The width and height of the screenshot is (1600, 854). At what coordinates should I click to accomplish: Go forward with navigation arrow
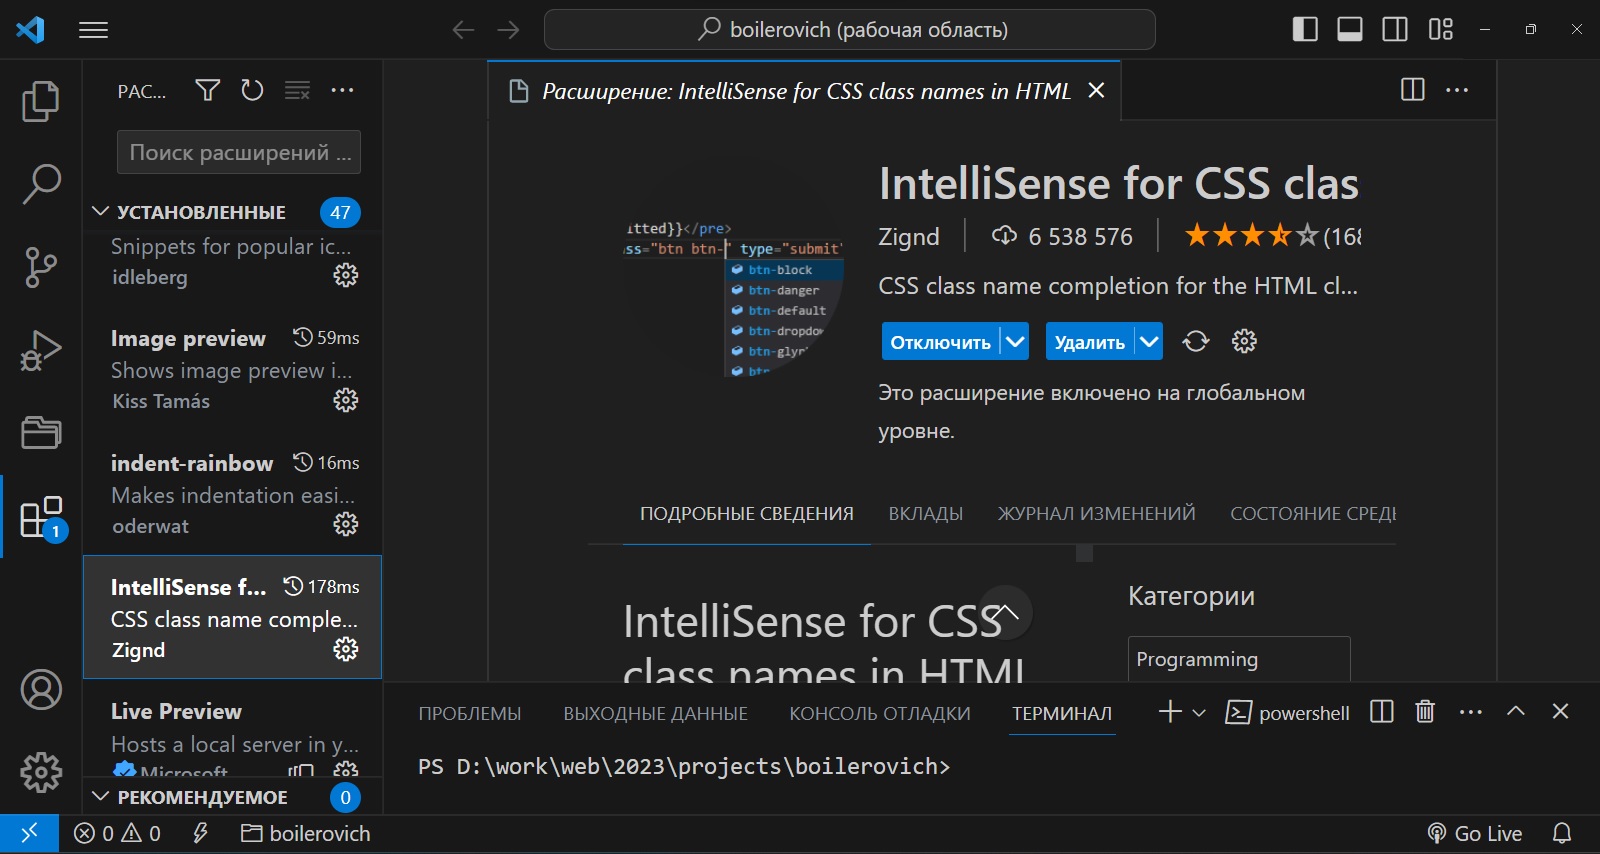pos(508,30)
